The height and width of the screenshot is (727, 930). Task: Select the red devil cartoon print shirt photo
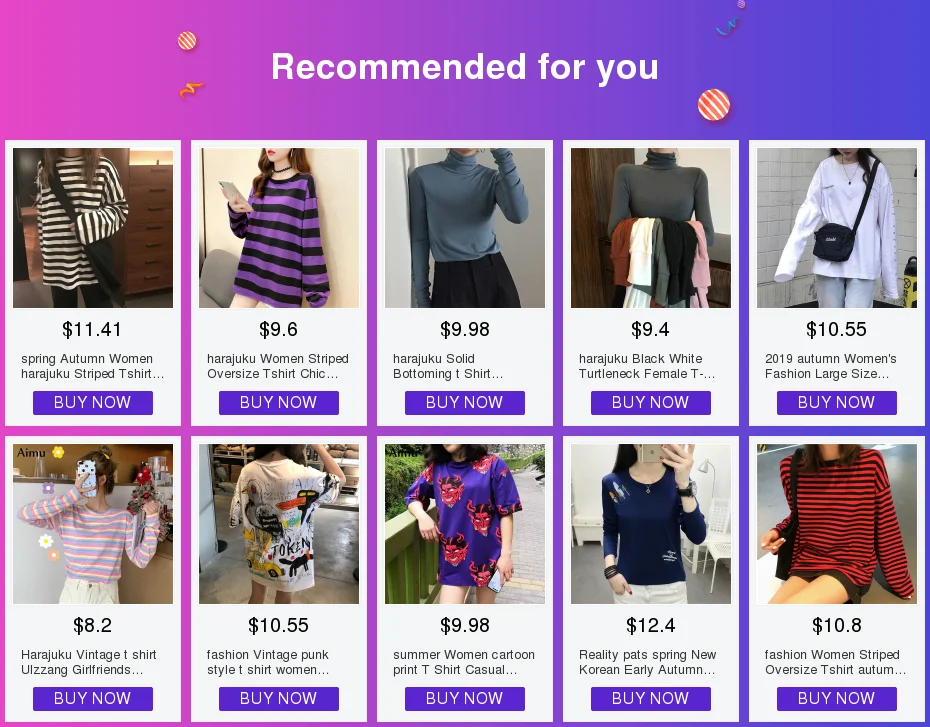[x=465, y=524]
